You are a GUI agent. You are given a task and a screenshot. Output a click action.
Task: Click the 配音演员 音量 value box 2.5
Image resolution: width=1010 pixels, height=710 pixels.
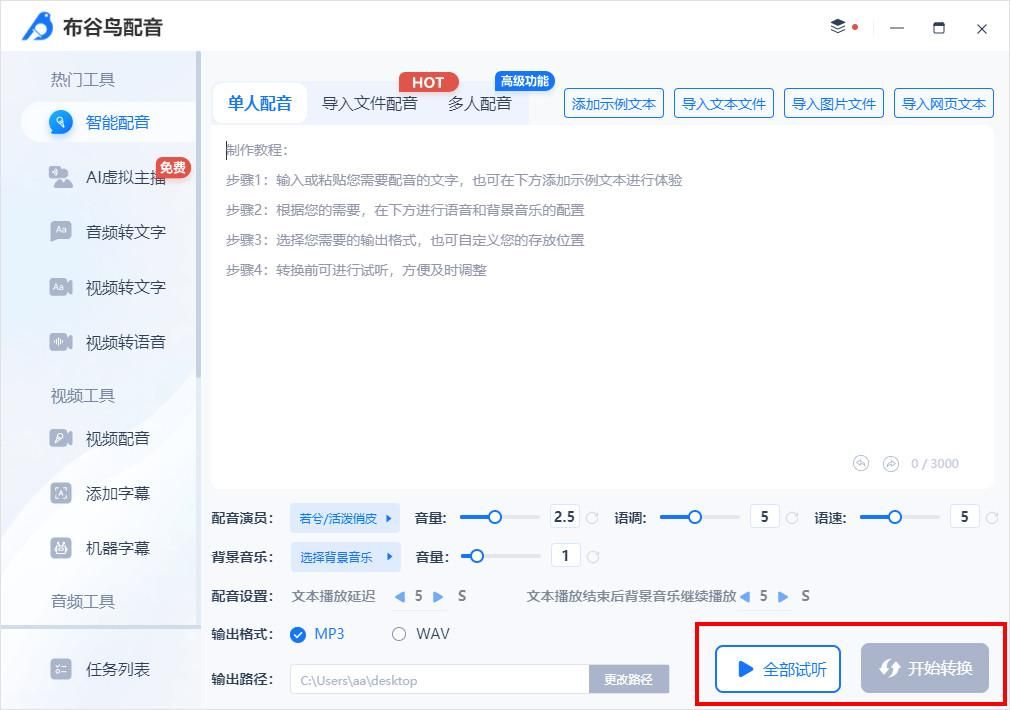click(565, 517)
